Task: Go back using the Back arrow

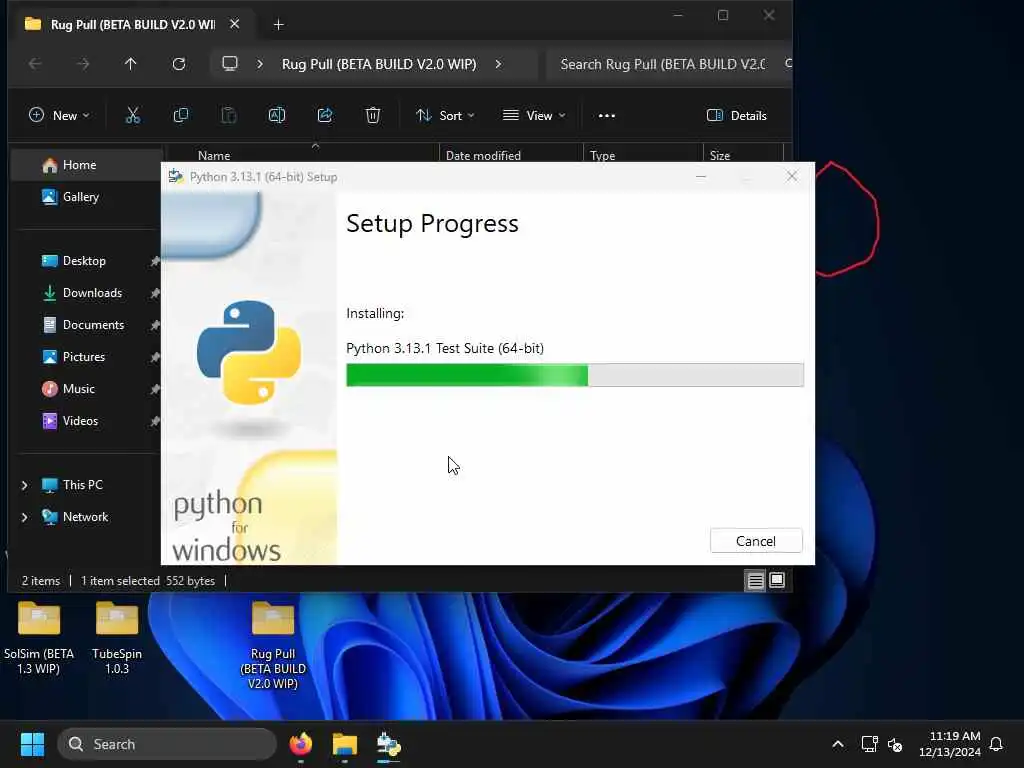Action: tap(35, 64)
